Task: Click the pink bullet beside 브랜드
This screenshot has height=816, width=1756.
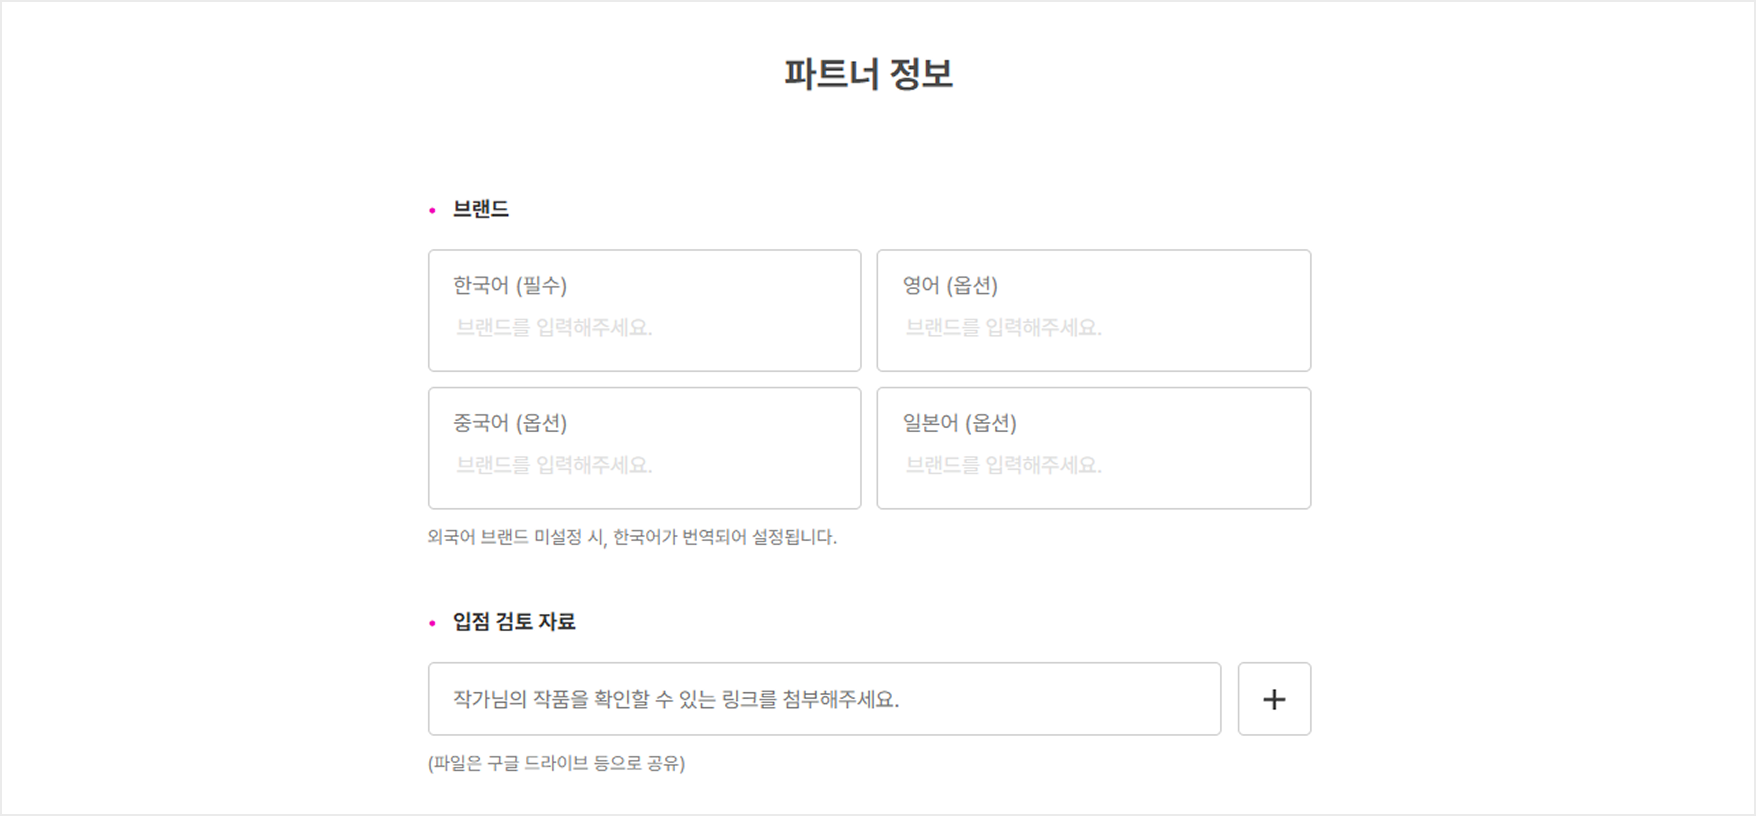Action: 432,210
